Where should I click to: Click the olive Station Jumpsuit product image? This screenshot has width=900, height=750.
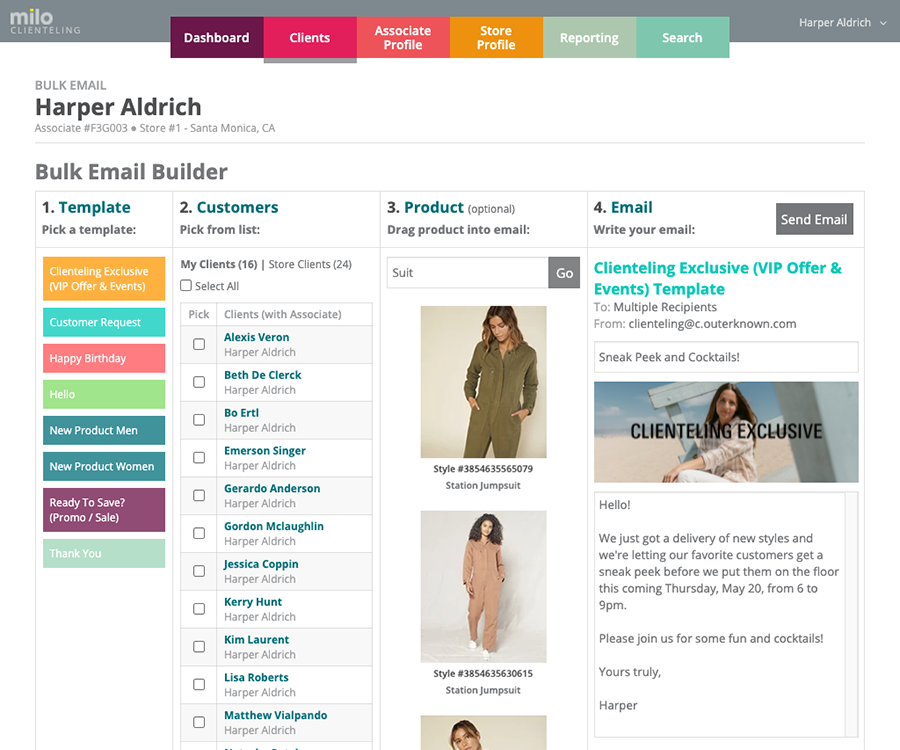click(483, 382)
